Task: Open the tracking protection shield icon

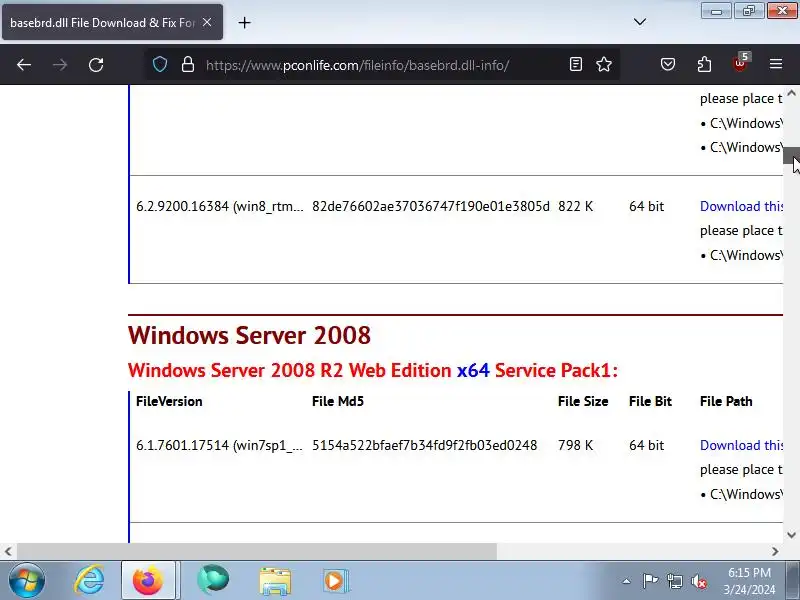Action: [x=160, y=64]
